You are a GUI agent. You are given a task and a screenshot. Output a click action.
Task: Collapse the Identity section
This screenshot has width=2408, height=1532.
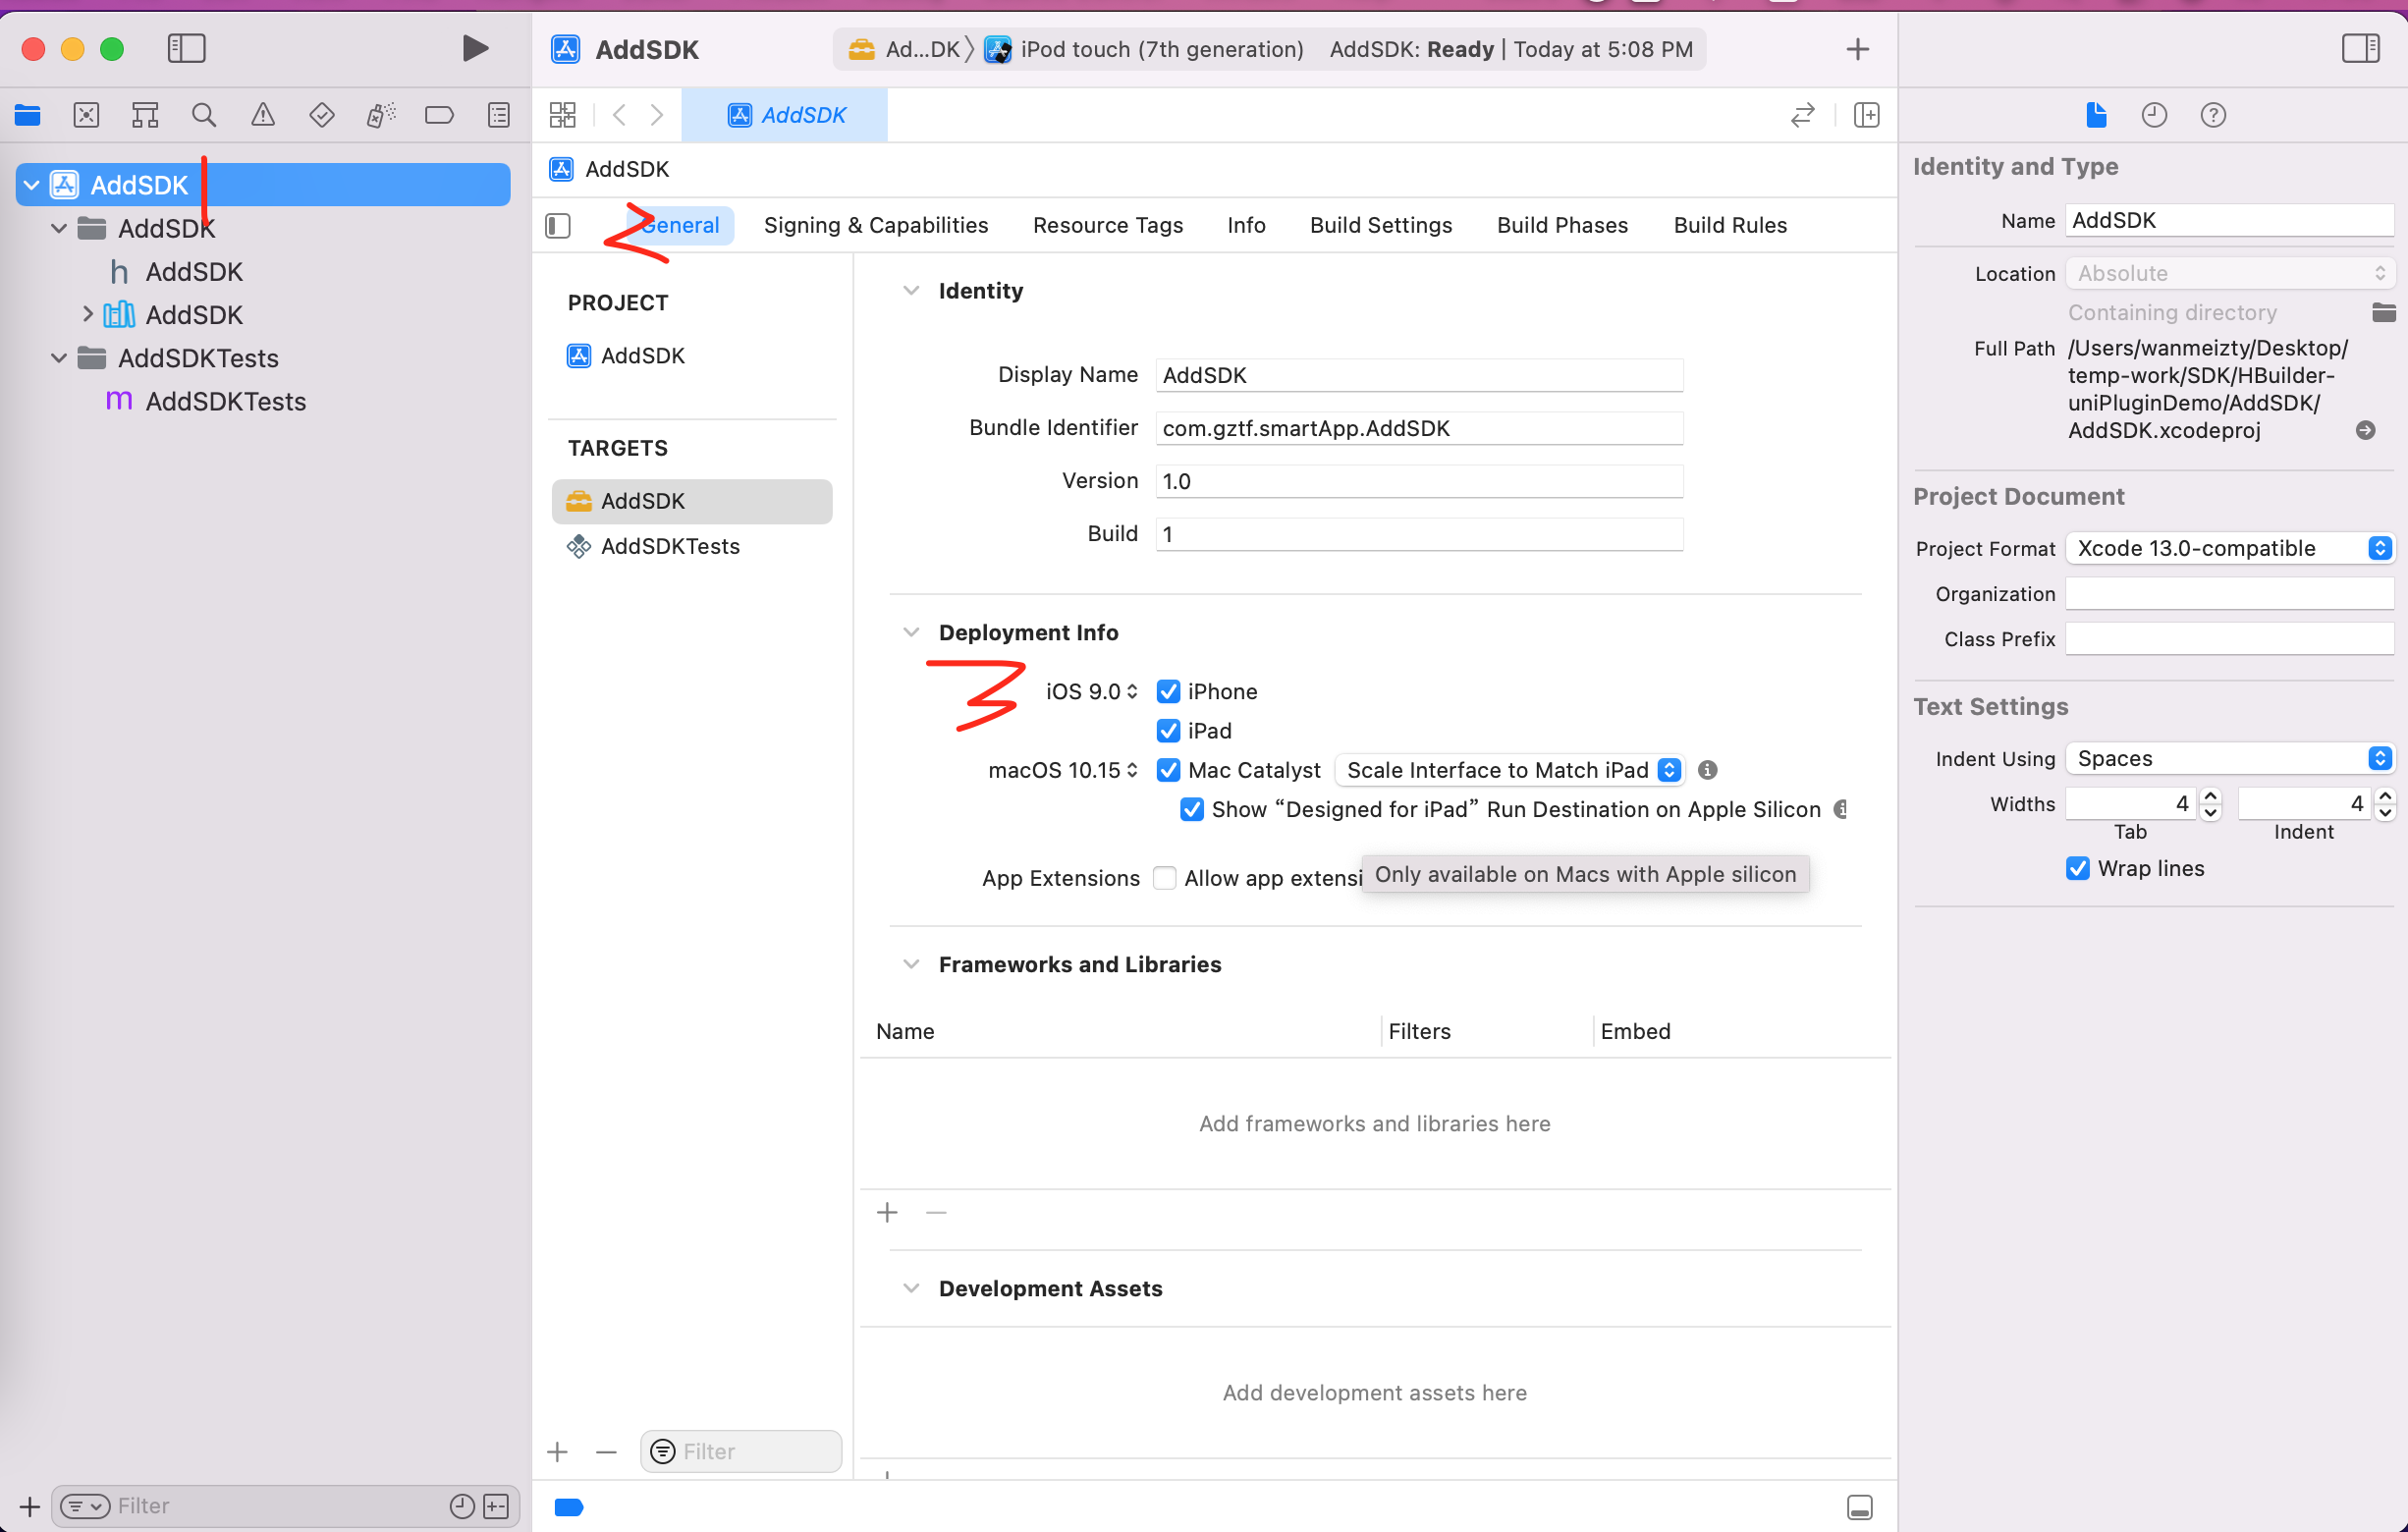click(911, 291)
